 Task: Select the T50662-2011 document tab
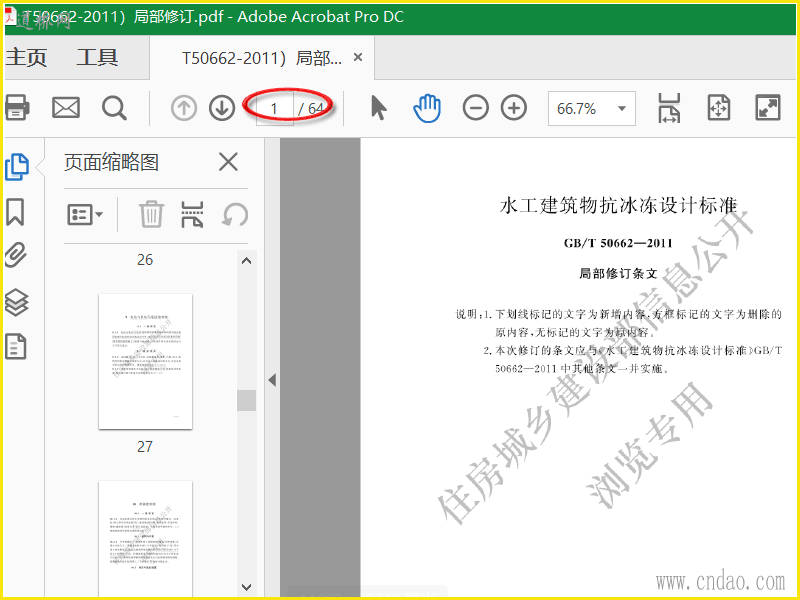click(x=262, y=58)
